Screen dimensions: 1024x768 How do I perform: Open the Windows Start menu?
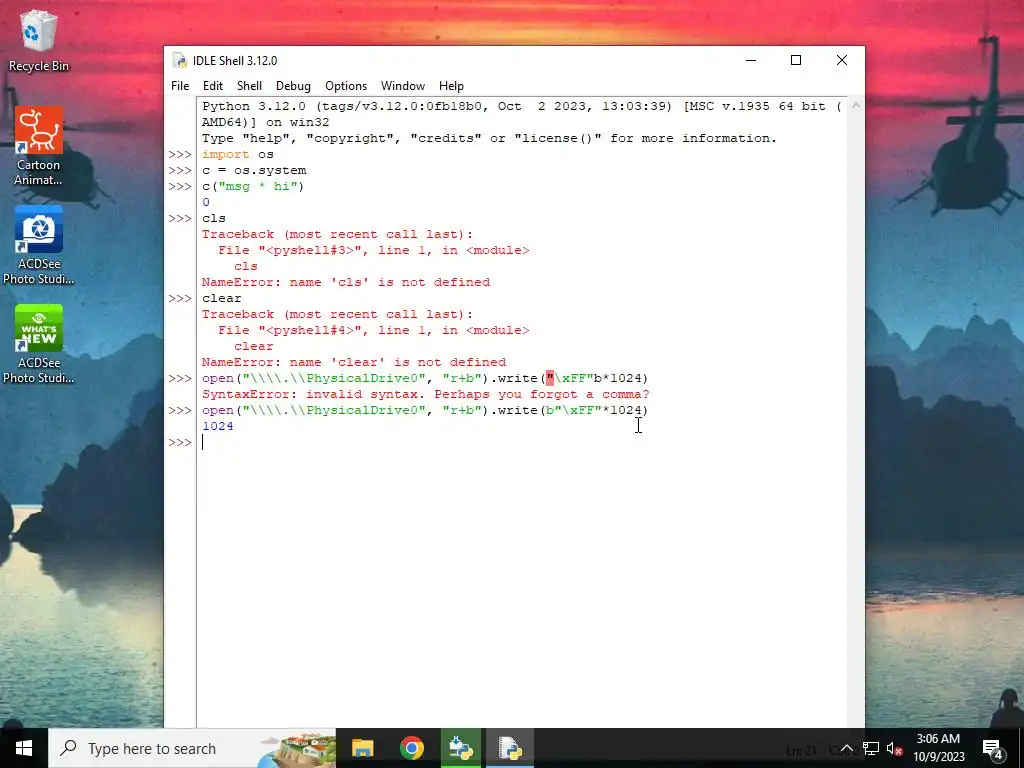pos(24,748)
